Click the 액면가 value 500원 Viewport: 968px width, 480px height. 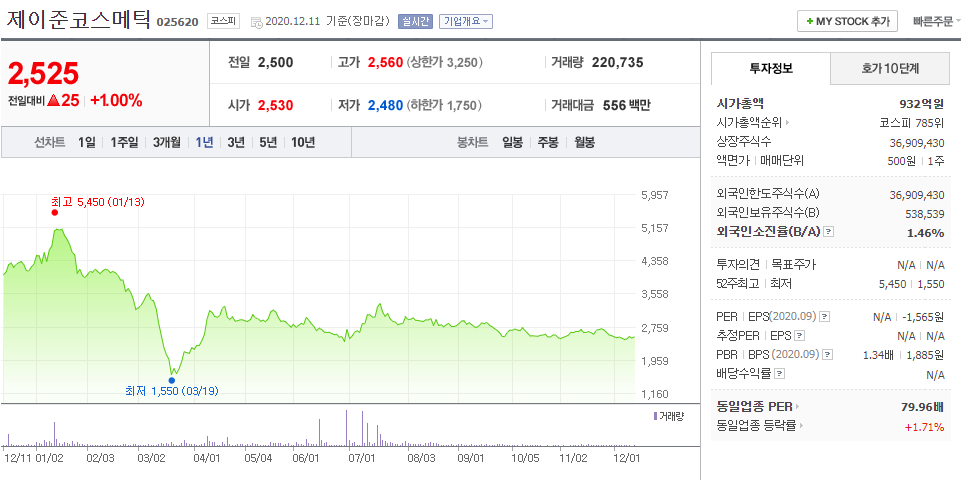click(901, 161)
